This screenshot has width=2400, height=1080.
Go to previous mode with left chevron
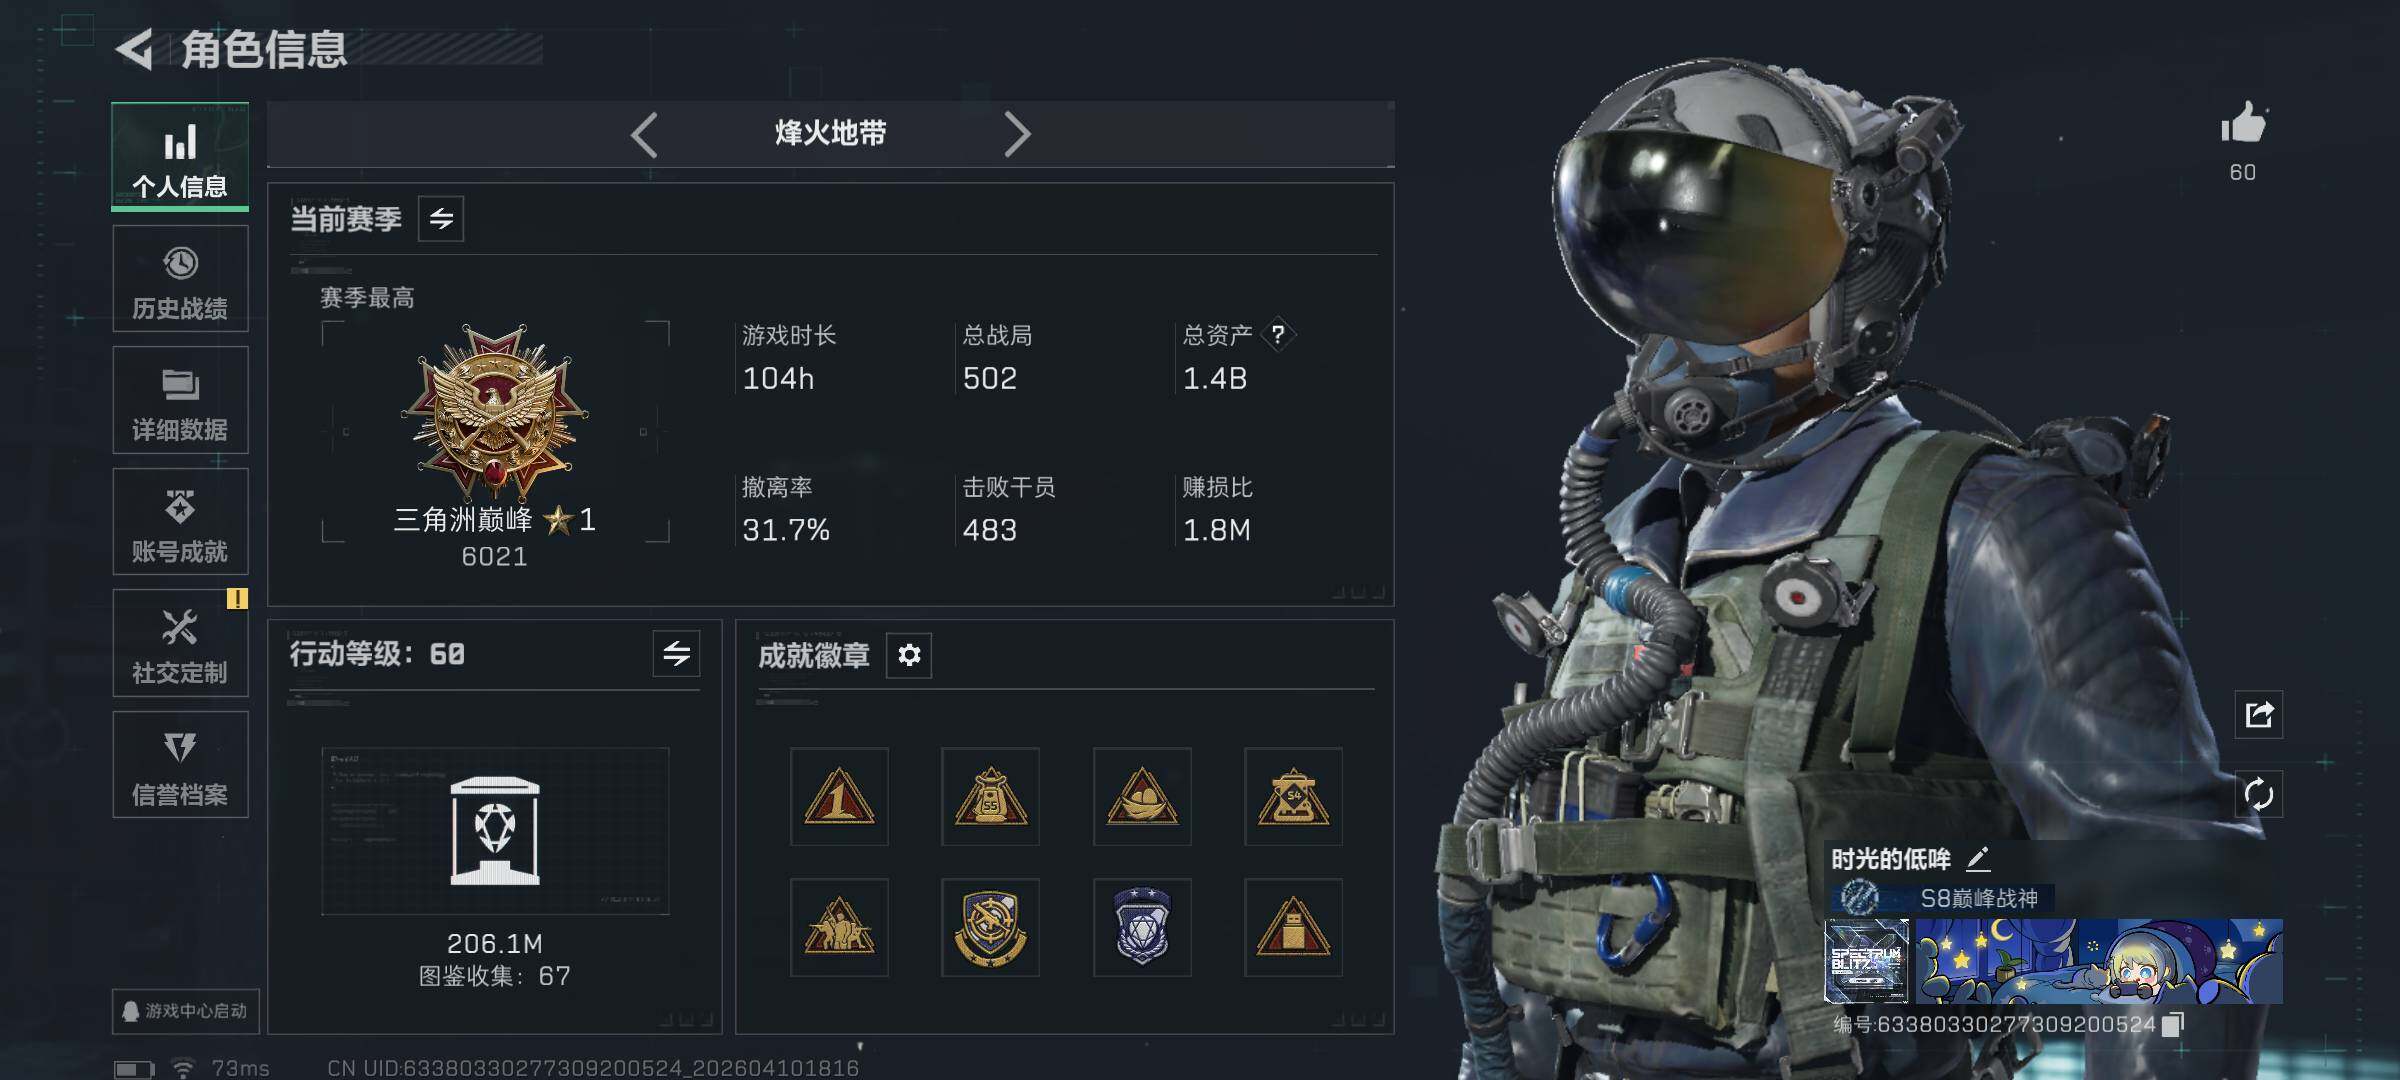pos(645,134)
